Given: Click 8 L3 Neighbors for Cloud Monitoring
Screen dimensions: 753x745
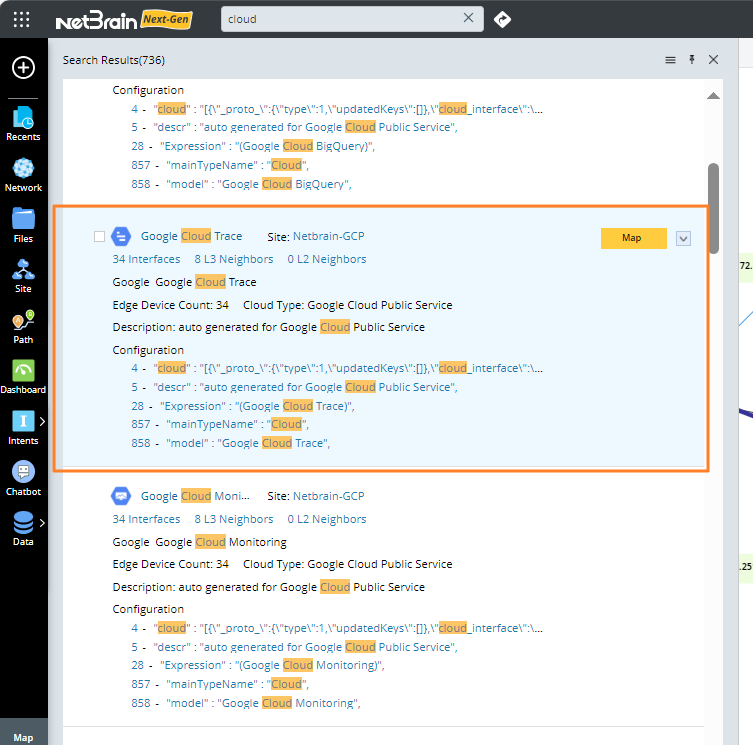Looking at the screenshot, I should [234, 519].
